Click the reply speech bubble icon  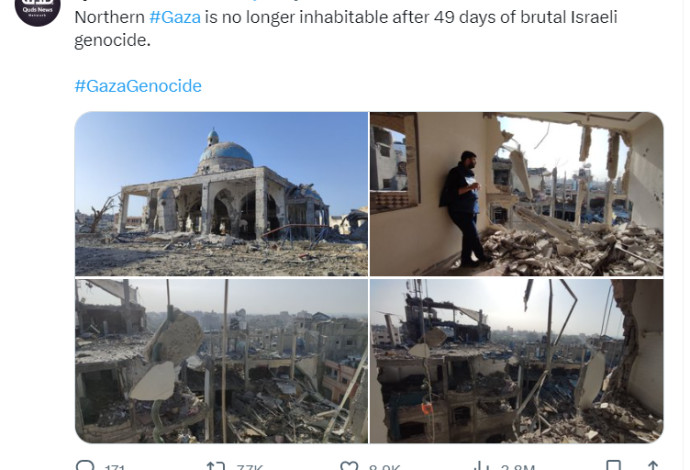click(85, 465)
